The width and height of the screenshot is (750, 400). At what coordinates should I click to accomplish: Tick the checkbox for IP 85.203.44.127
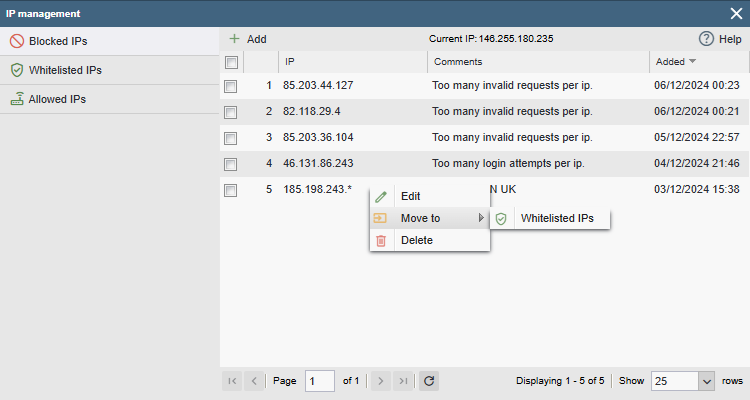coord(231,86)
